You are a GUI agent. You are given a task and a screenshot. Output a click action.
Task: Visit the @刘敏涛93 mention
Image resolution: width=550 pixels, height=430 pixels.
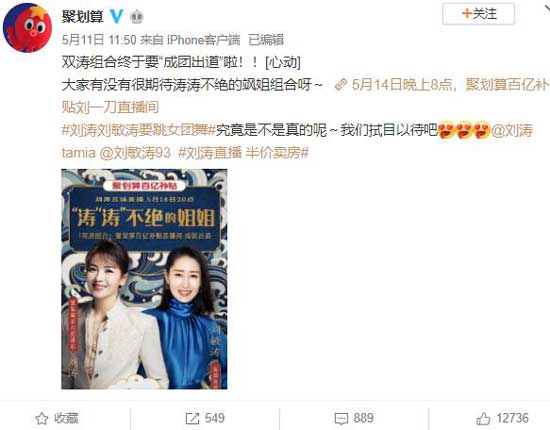point(135,153)
